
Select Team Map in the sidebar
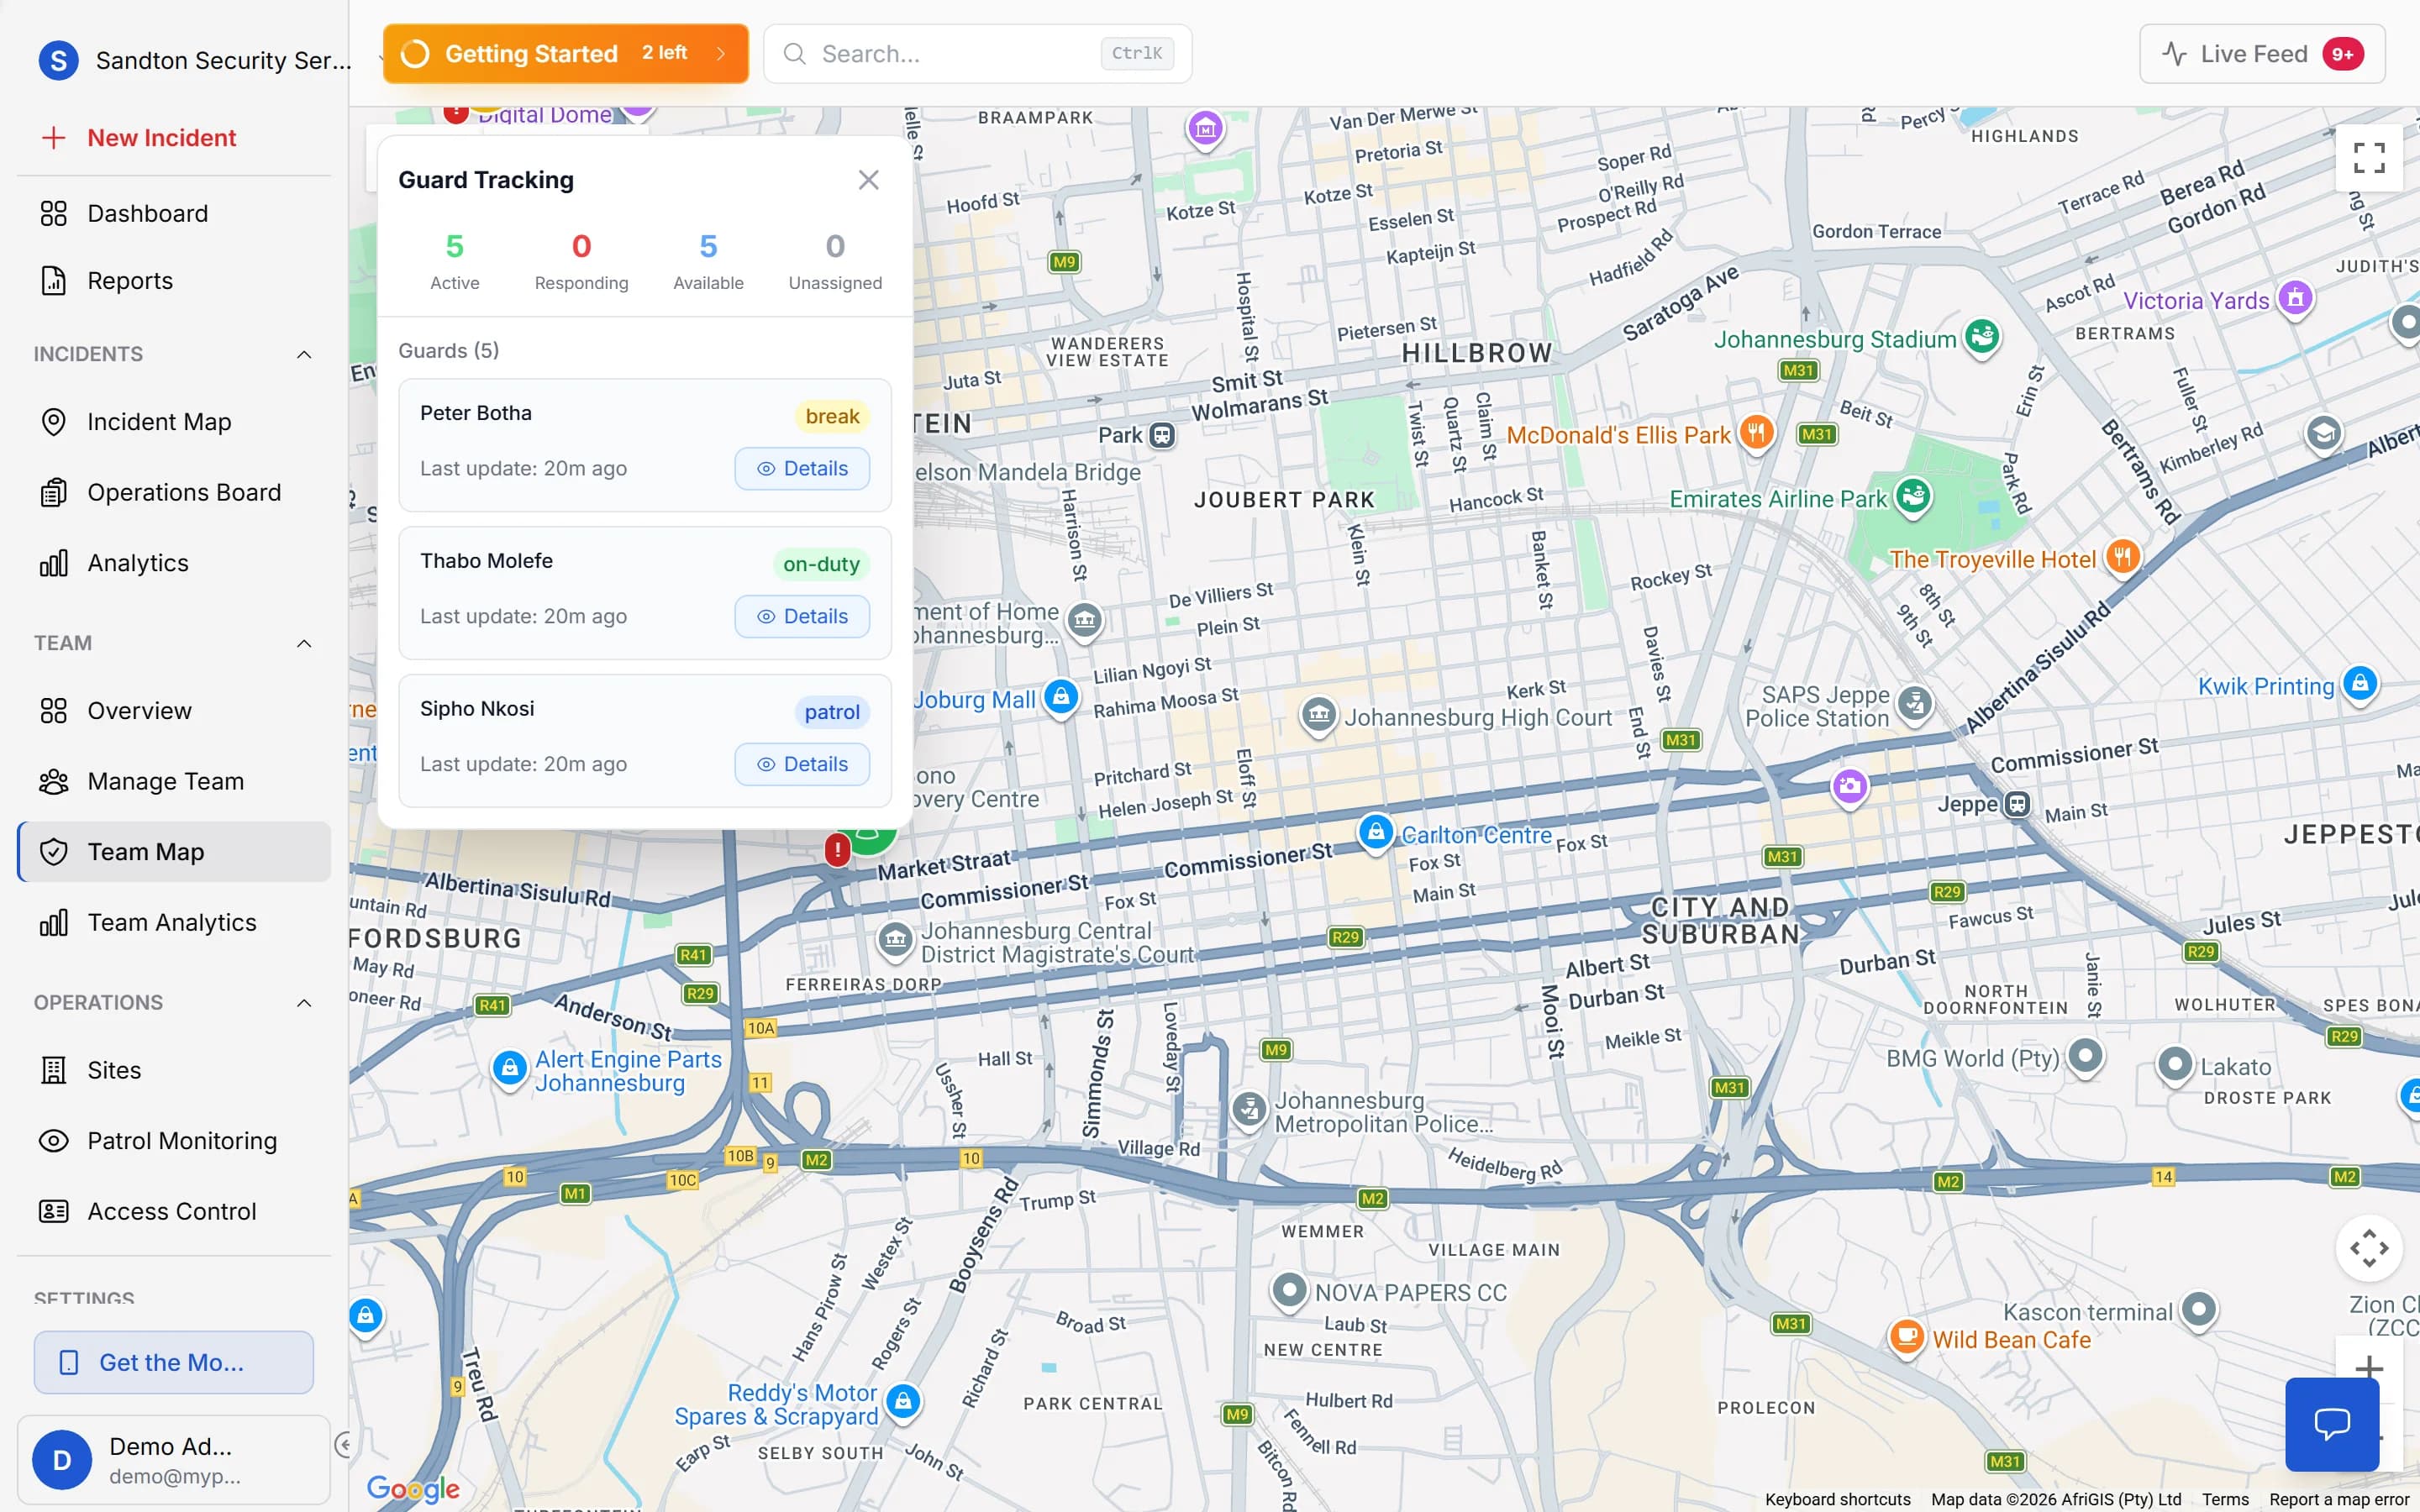point(146,851)
